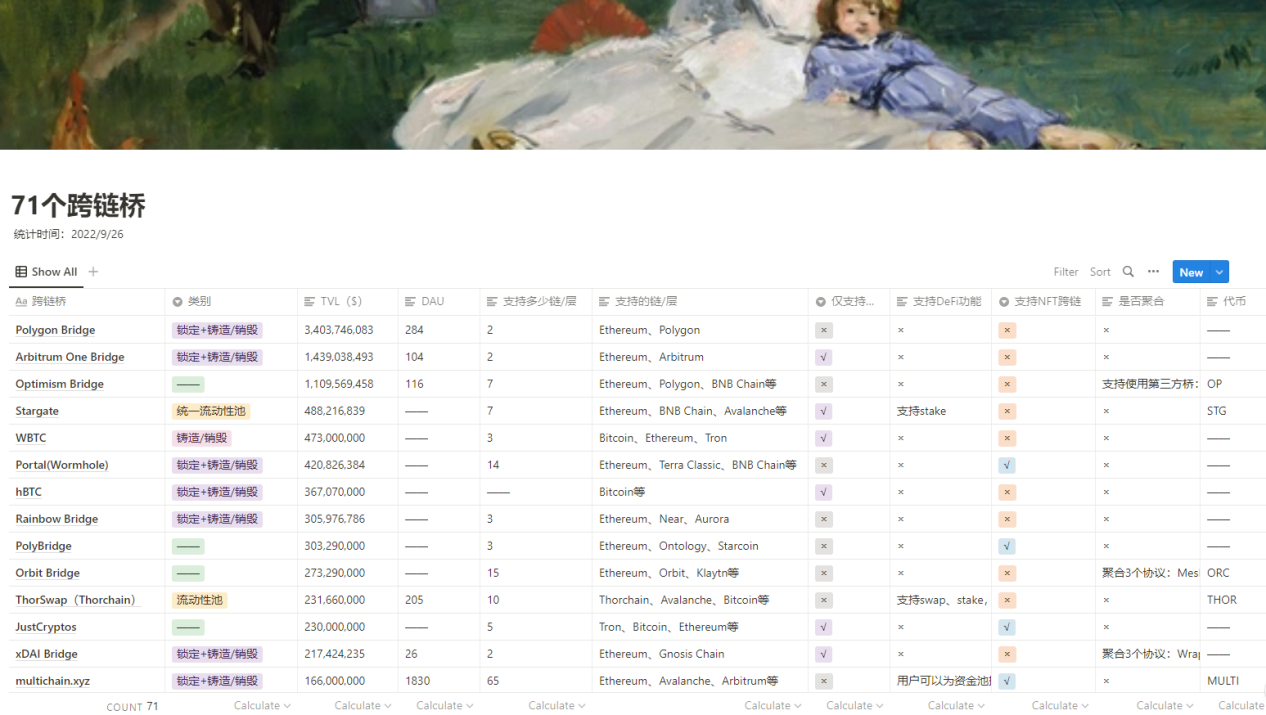Click the 统一流动性池 tag in Stargate row
This screenshot has height=715, width=1266.
(x=210, y=411)
